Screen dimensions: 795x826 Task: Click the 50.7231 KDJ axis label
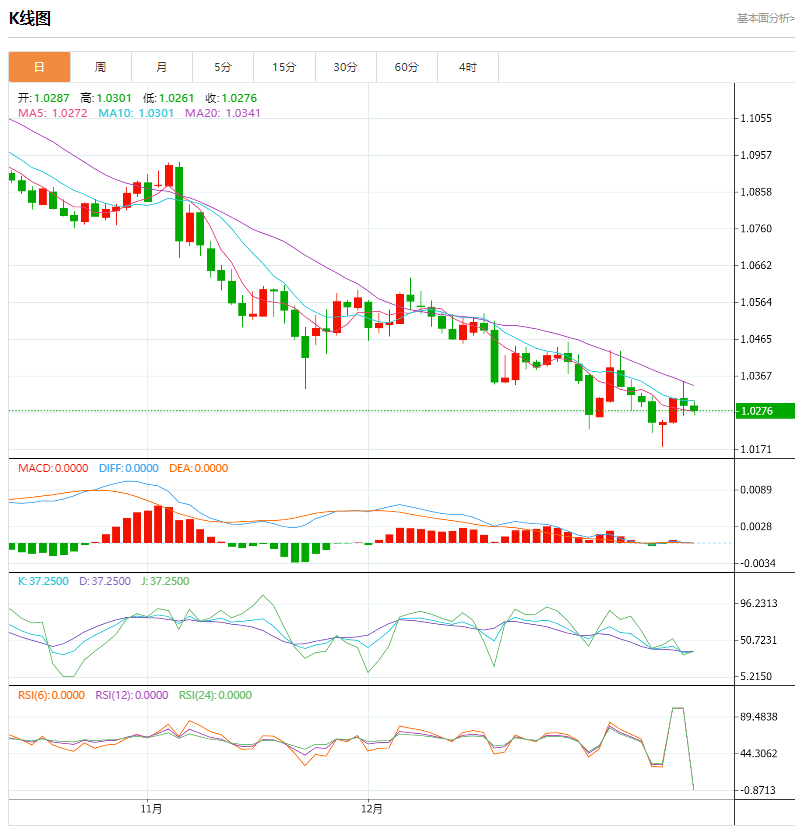pos(759,641)
